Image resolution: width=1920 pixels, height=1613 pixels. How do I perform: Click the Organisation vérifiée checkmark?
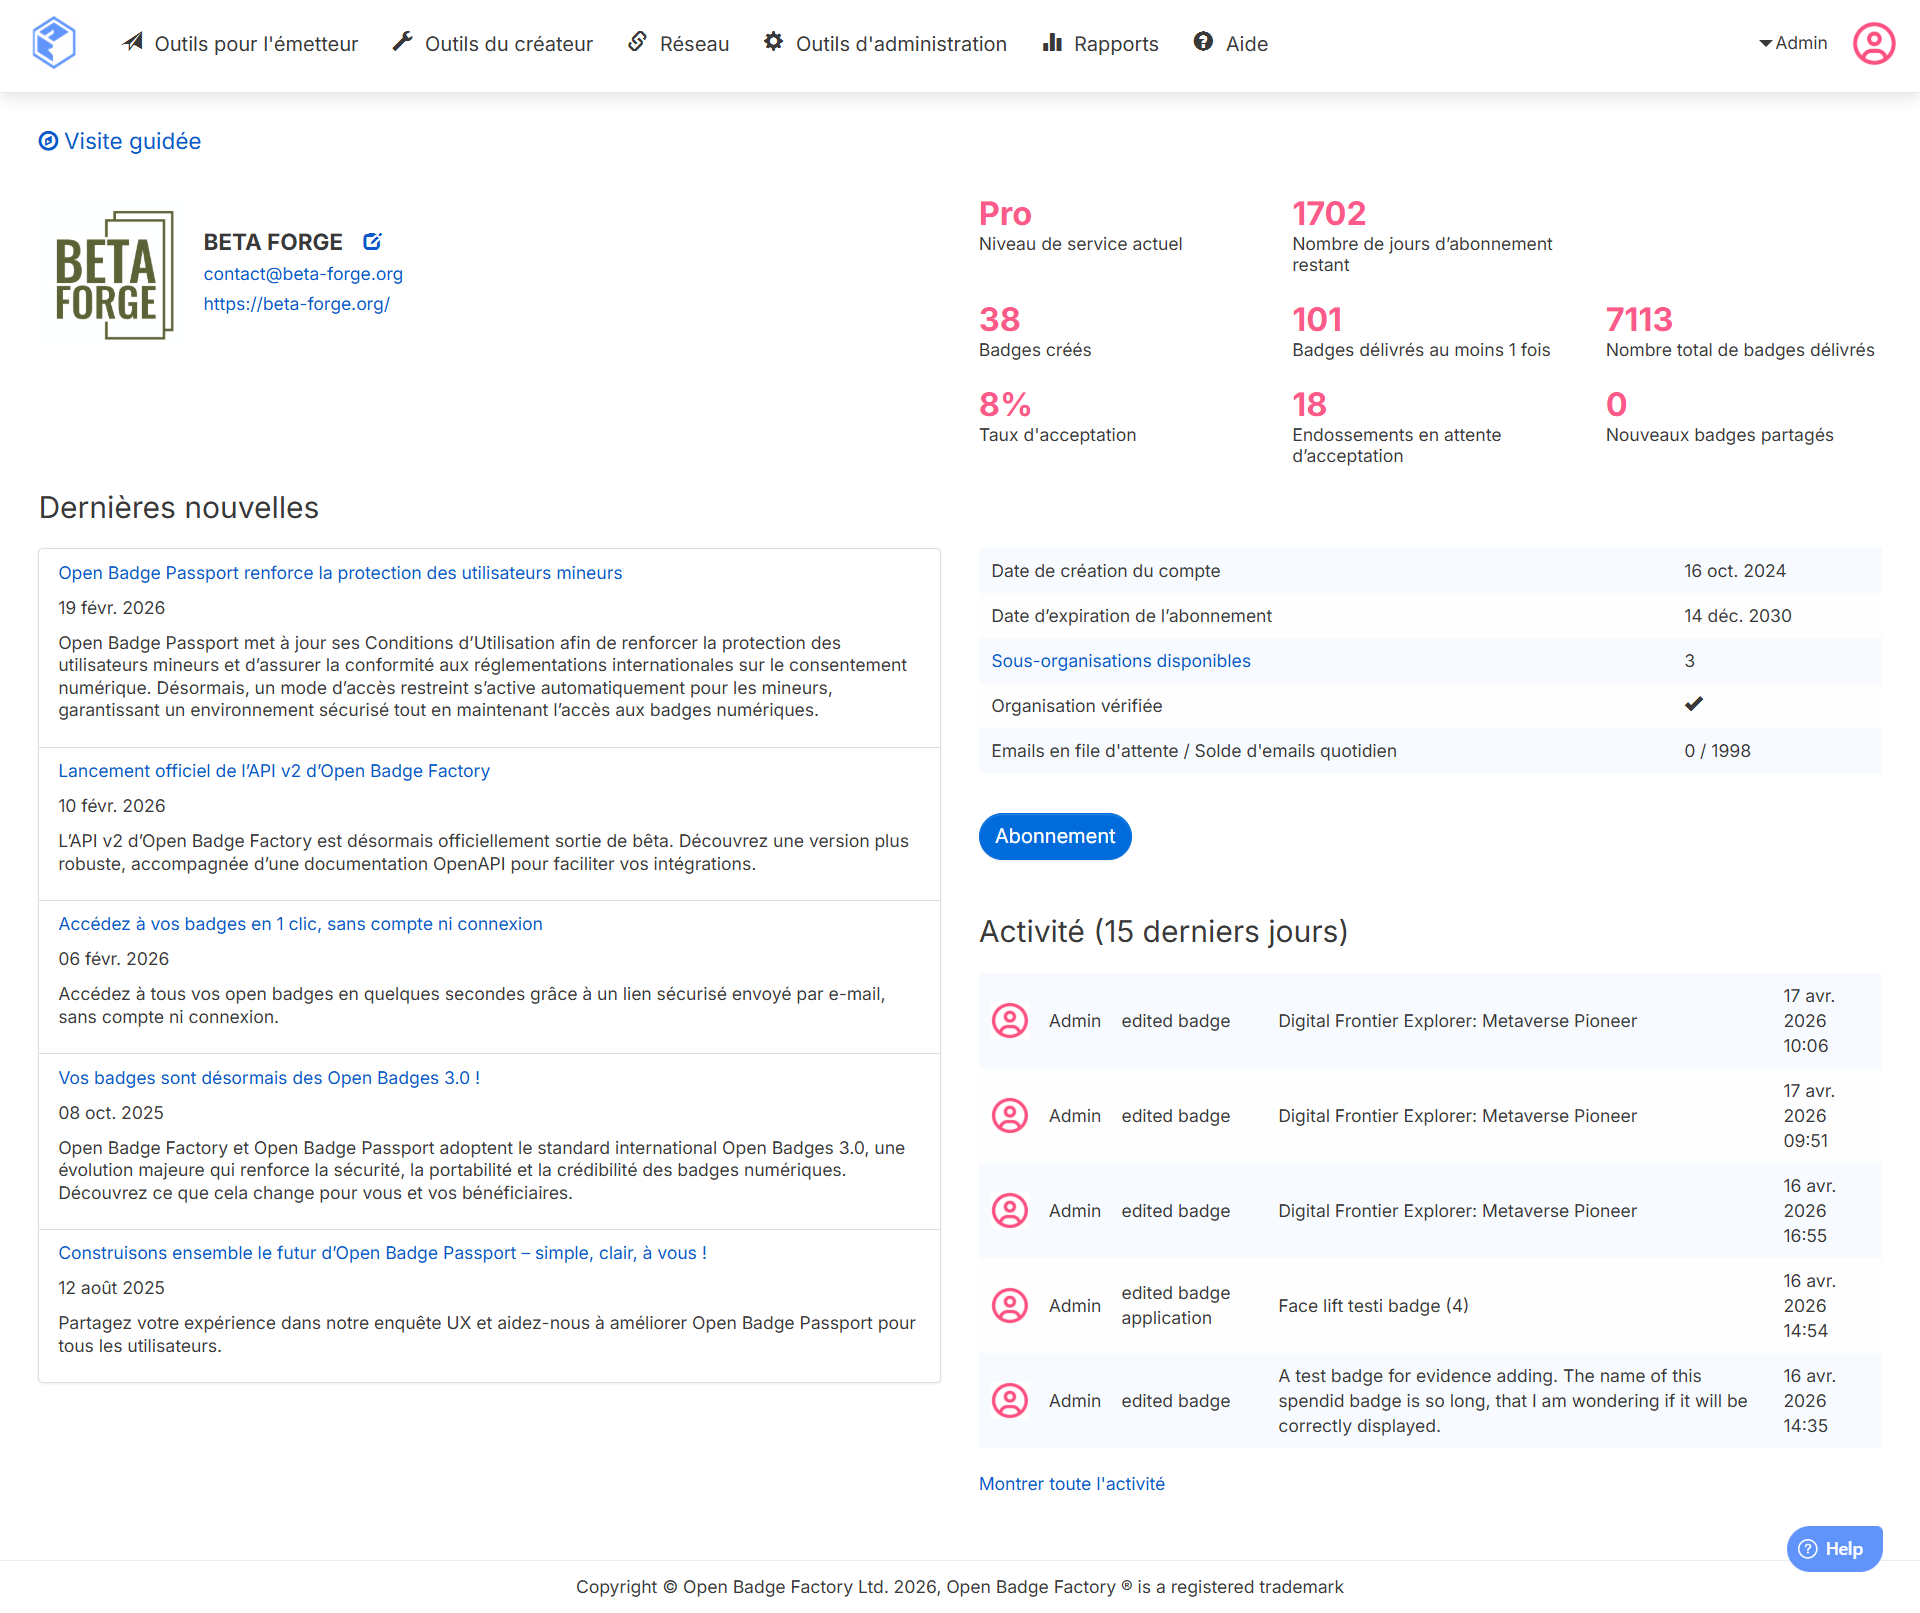click(x=1693, y=705)
